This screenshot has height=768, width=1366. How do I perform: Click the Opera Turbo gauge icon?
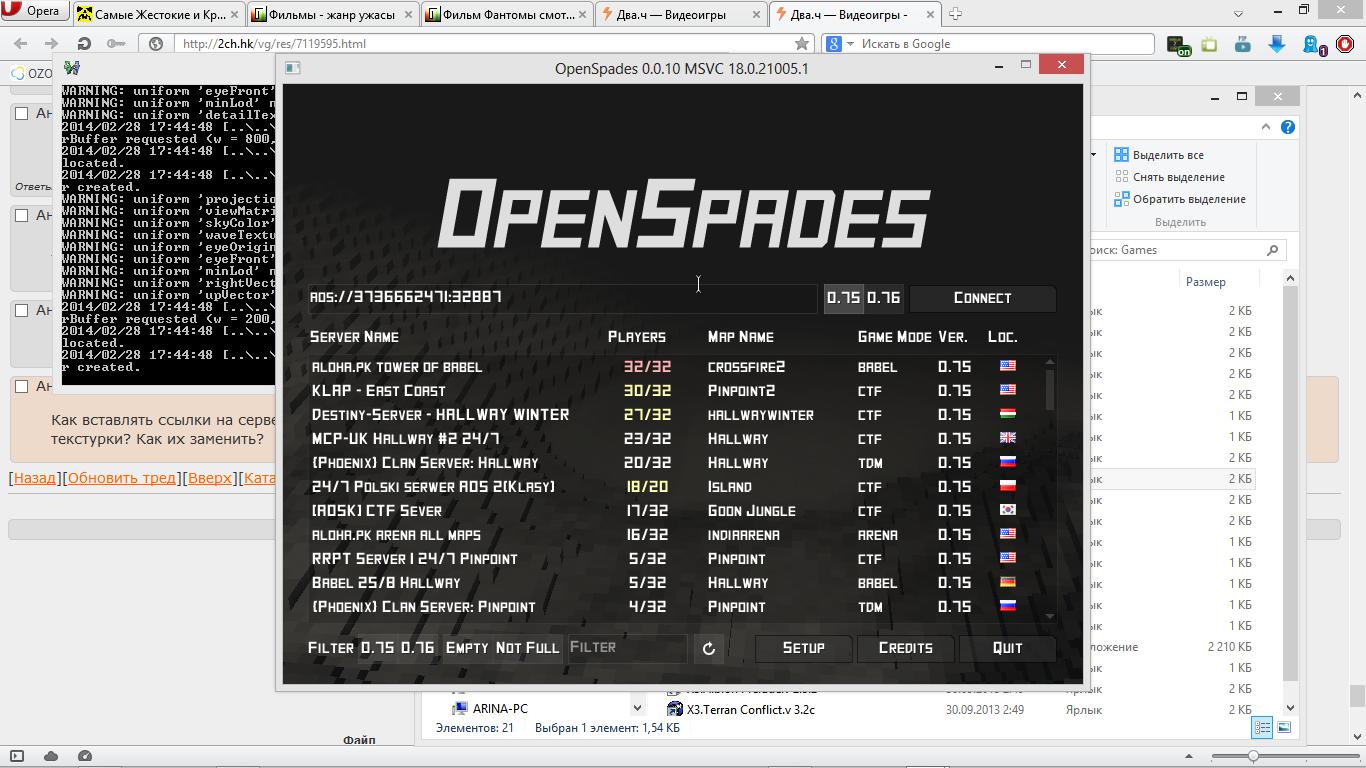85,756
